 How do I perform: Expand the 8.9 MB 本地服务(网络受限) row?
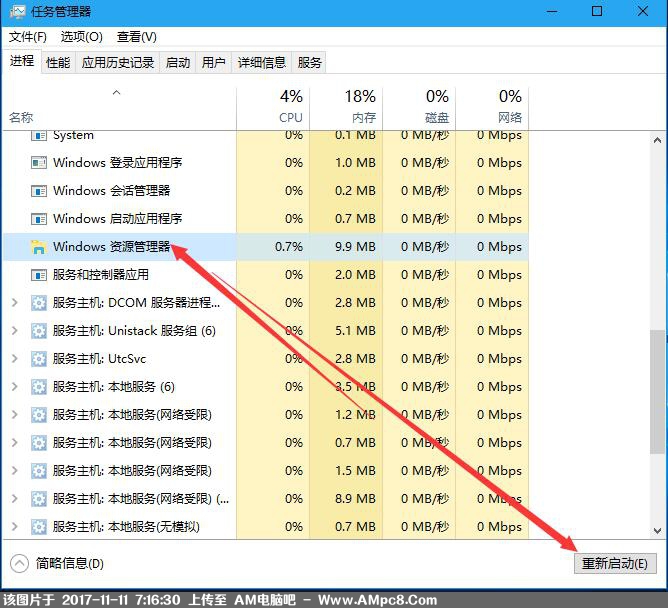[14, 499]
